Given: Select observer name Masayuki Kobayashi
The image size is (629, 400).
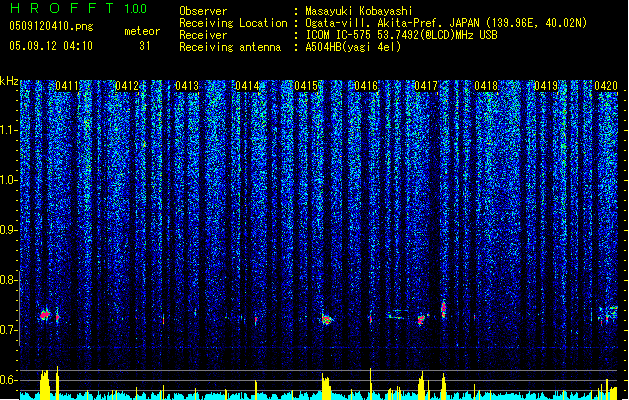Looking at the screenshot, I should click(359, 11).
